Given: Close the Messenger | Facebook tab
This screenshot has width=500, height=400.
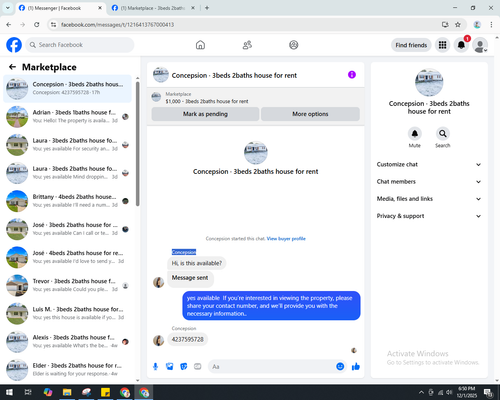Looking at the screenshot, I should point(100,8).
